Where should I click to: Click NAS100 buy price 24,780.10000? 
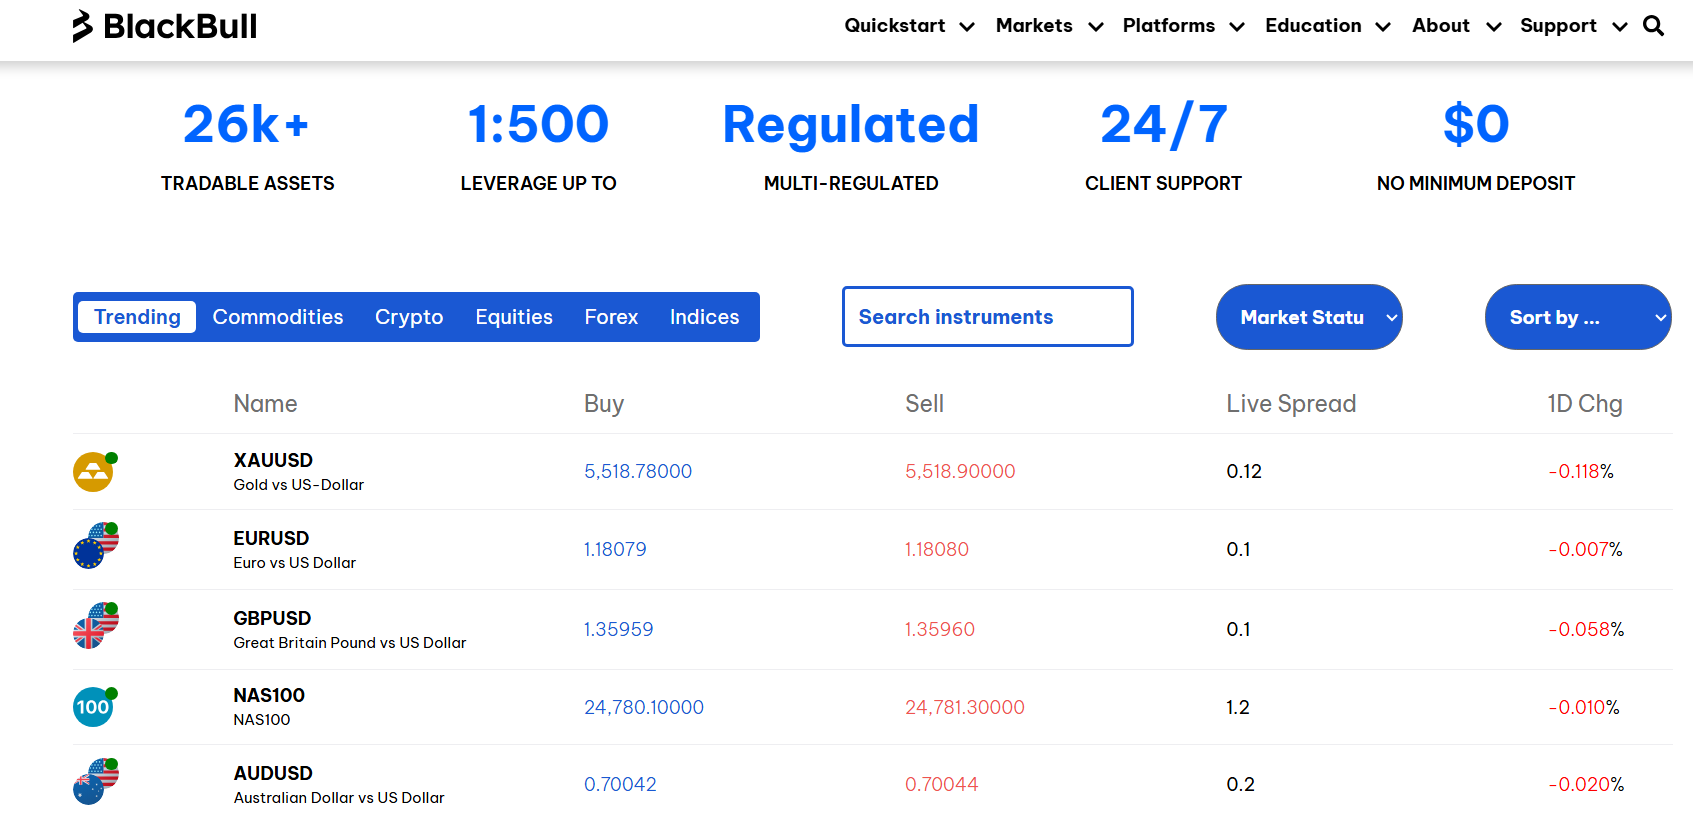(644, 707)
